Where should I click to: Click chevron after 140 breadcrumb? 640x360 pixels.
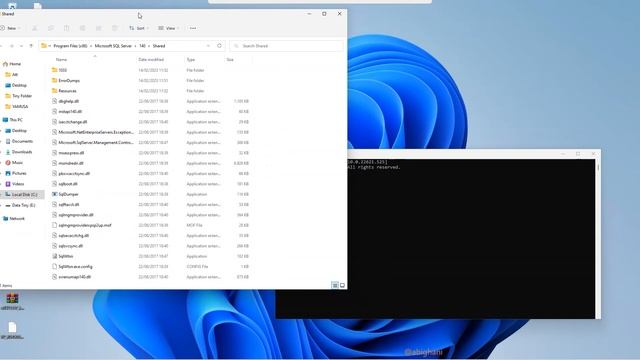tap(149, 46)
